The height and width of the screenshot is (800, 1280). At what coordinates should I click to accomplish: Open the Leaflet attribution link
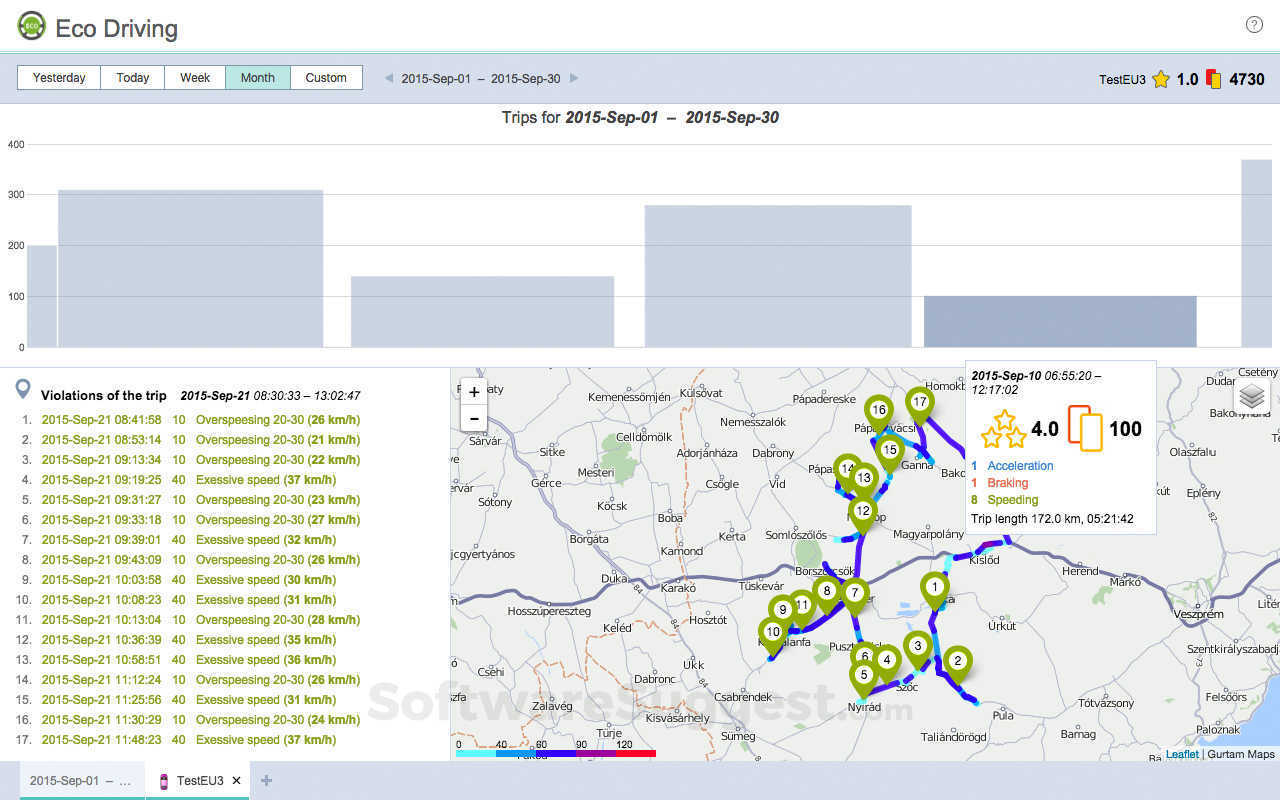click(x=1181, y=754)
